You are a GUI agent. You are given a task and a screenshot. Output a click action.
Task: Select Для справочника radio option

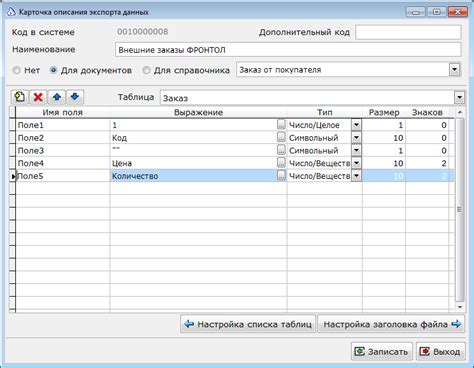146,70
